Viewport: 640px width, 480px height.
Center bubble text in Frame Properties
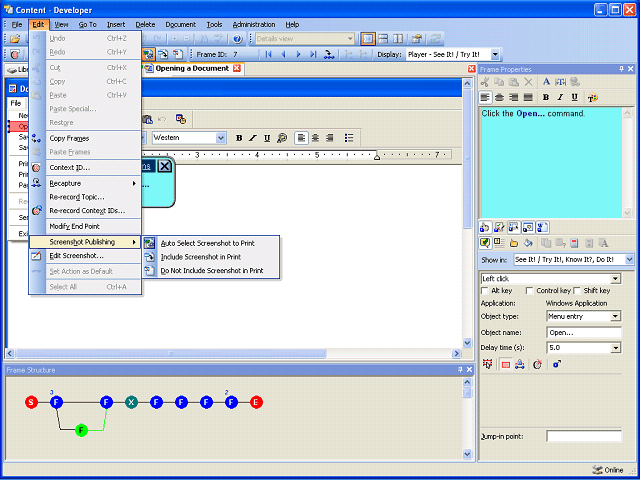click(x=499, y=97)
